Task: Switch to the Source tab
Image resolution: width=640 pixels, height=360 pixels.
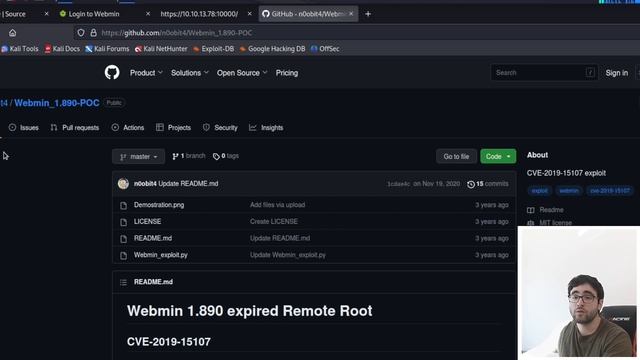Action: click(15, 14)
